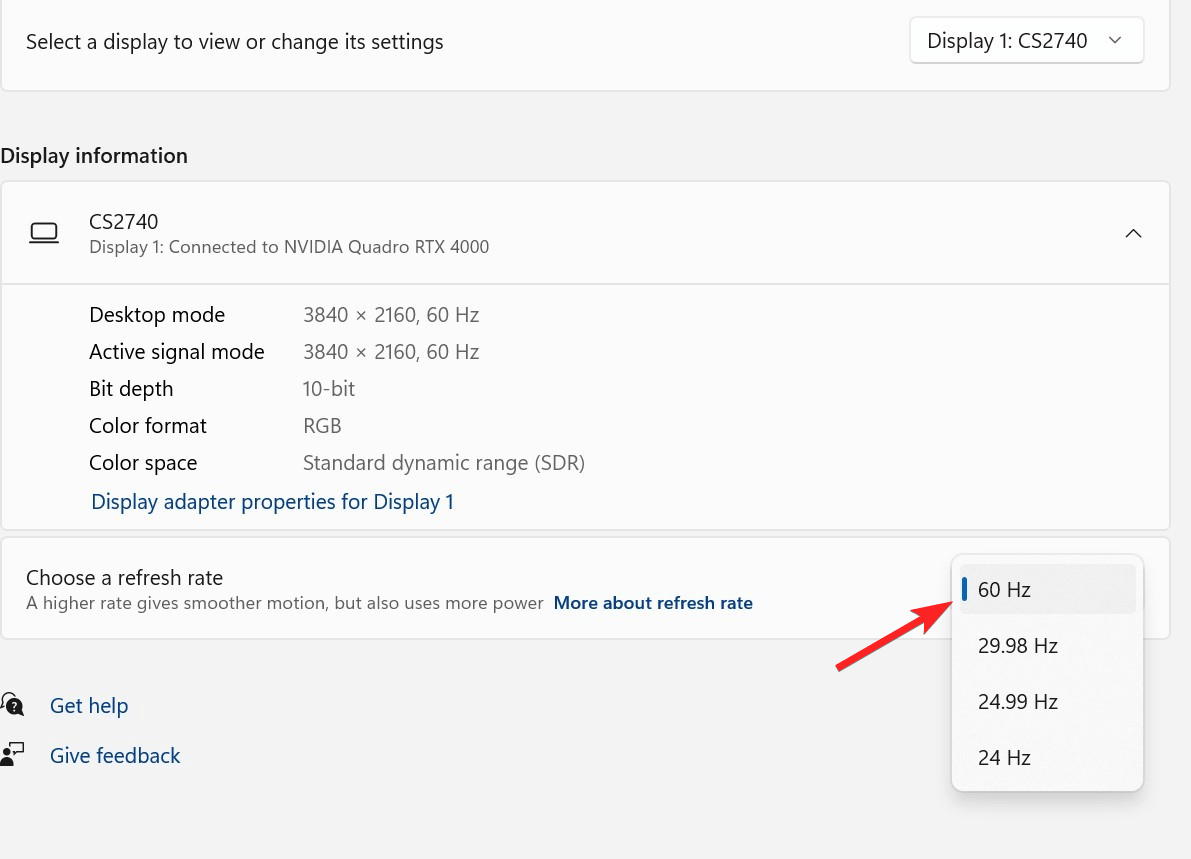Open the Get help link
Image resolution: width=1191 pixels, height=859 pixels.
(89, 706)
